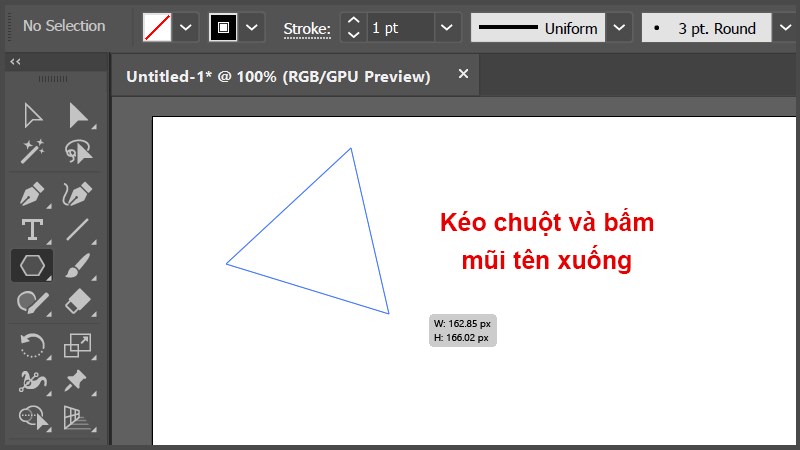The image size is (800, 450).
Task: Open the Stroke panel link
Action: [x=307, y=29]
